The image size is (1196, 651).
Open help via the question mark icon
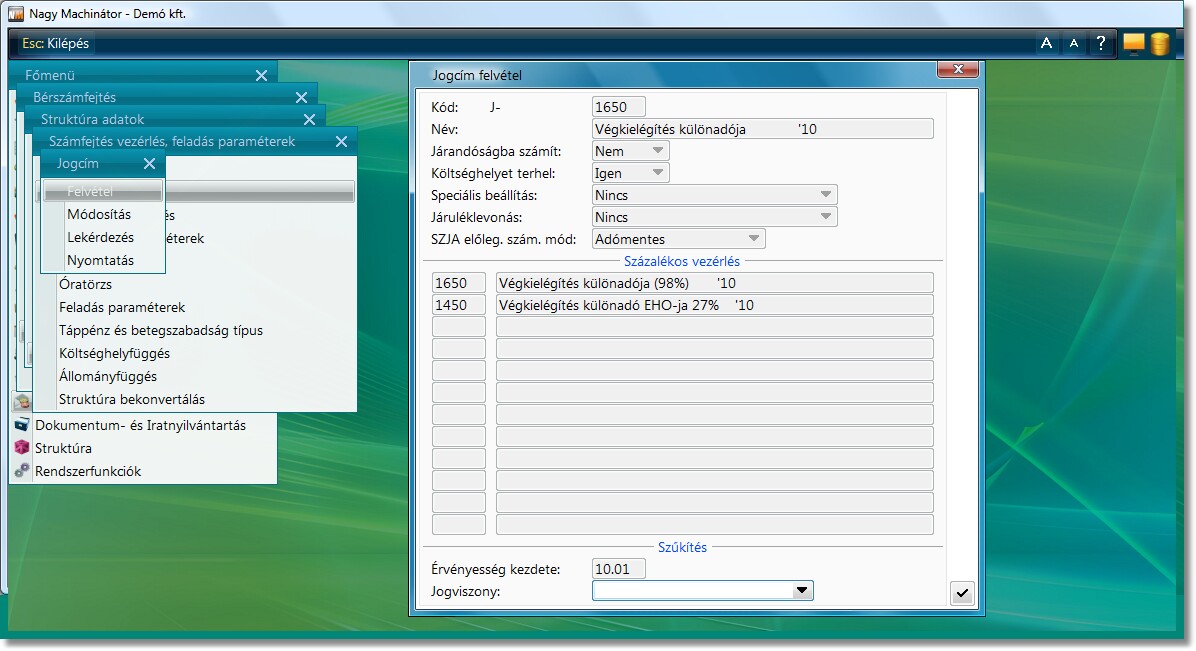tap(1101, 43)
